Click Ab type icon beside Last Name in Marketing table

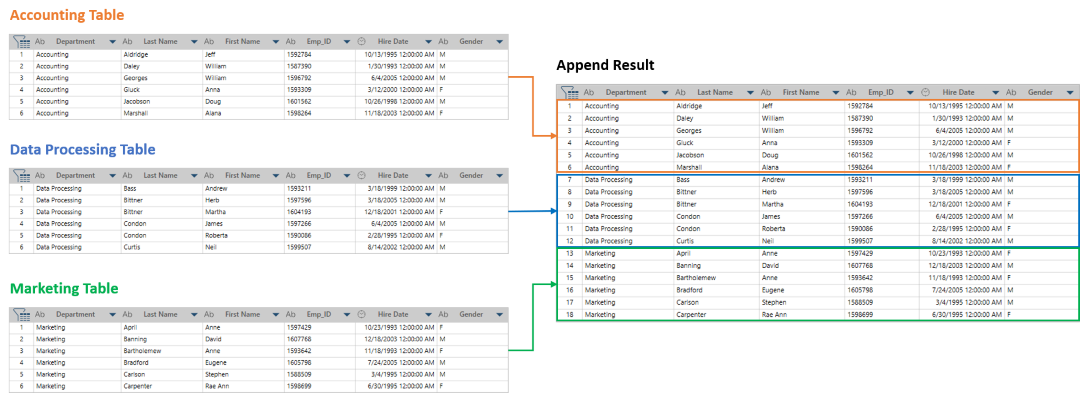pyautogui.click(x=127, y=315)
